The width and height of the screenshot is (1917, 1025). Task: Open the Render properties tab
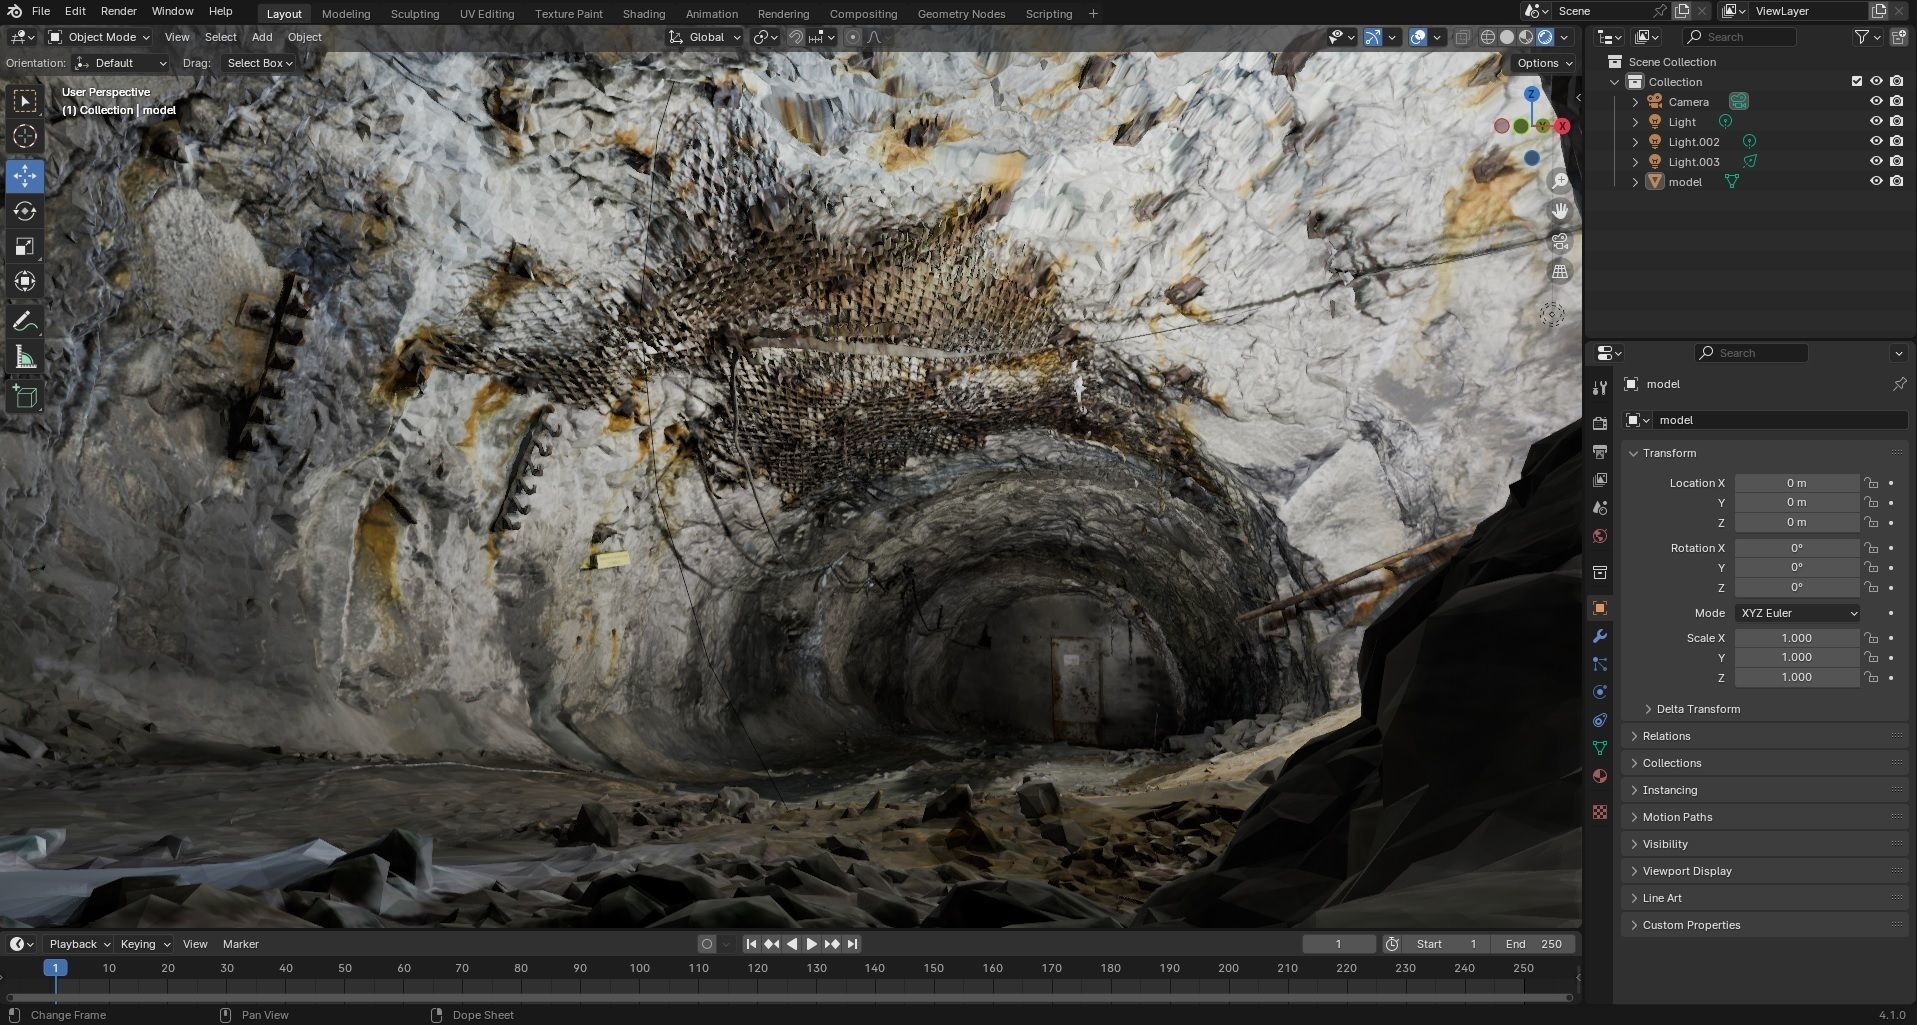pos(1600,424)
